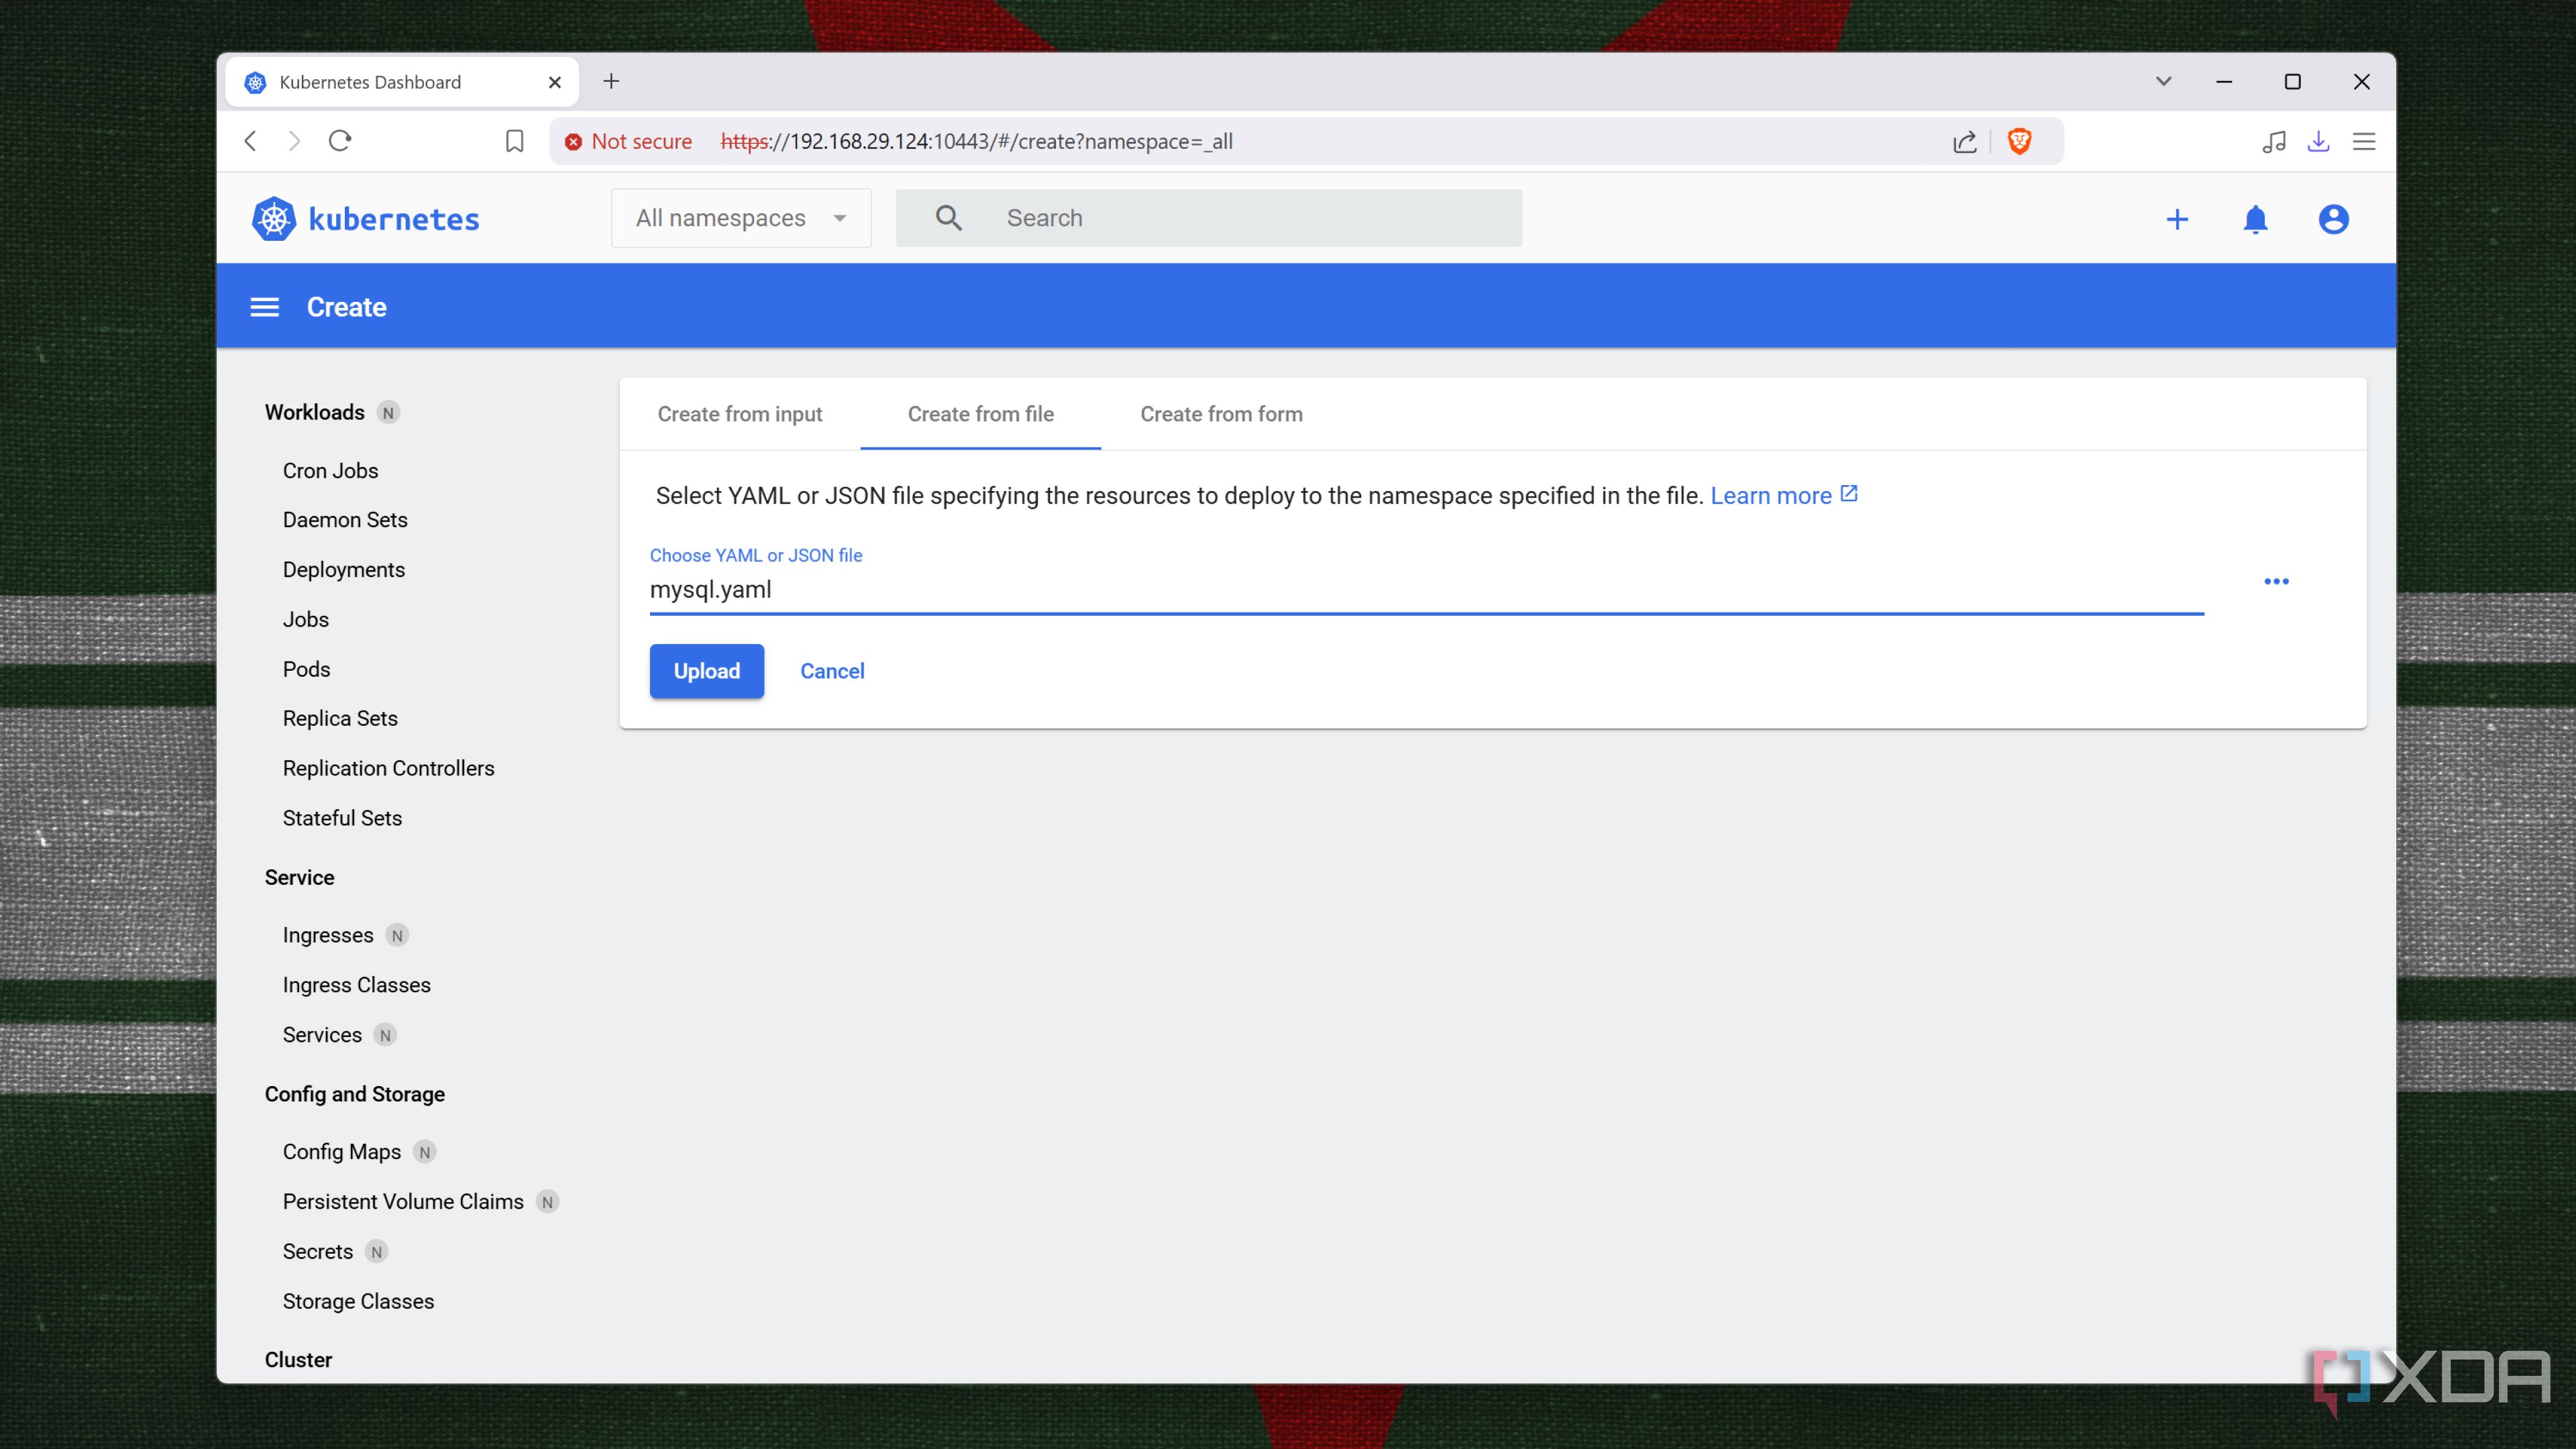Click the Kubernetes logo icon
The image size is (2576, 1449).
click(273, 219)
